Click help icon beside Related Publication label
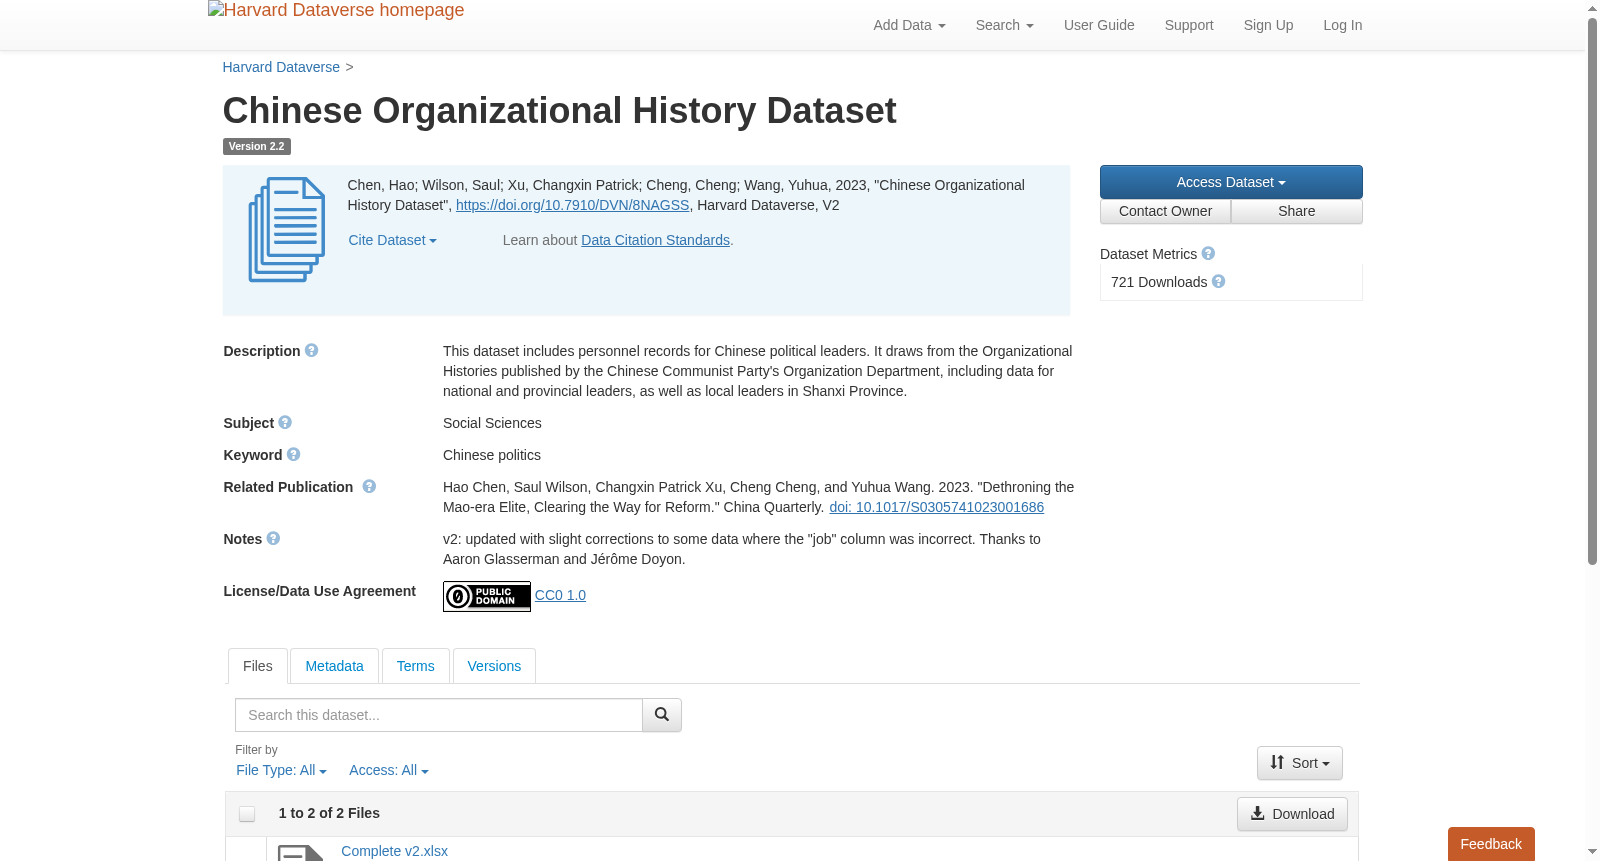This screenshot has width=1600, height=861. point(369,487)
